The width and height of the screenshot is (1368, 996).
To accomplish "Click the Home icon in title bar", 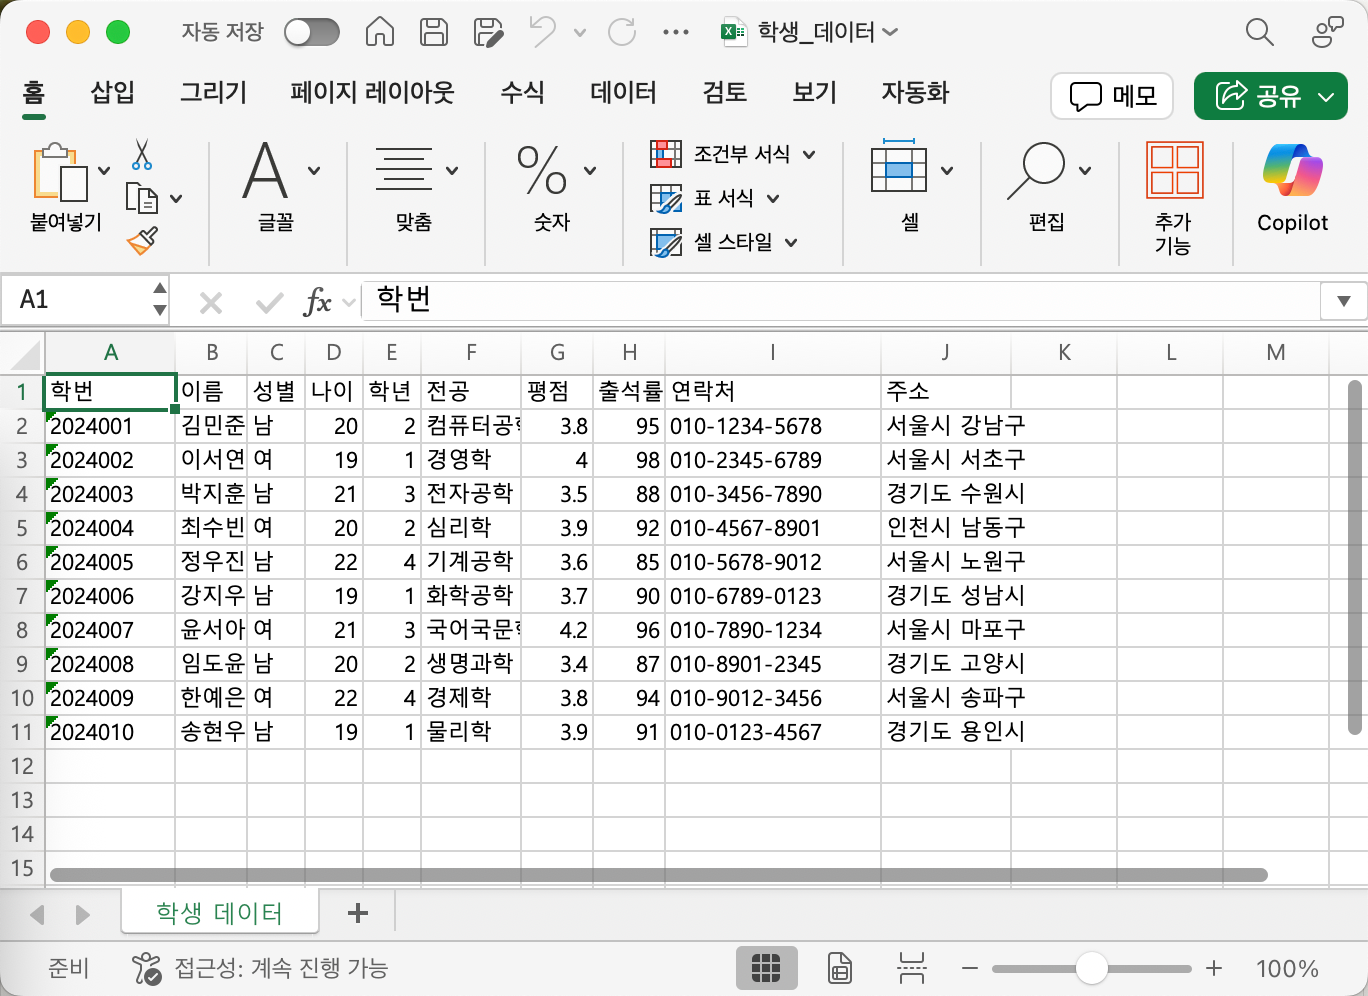I will pos(380,32).
